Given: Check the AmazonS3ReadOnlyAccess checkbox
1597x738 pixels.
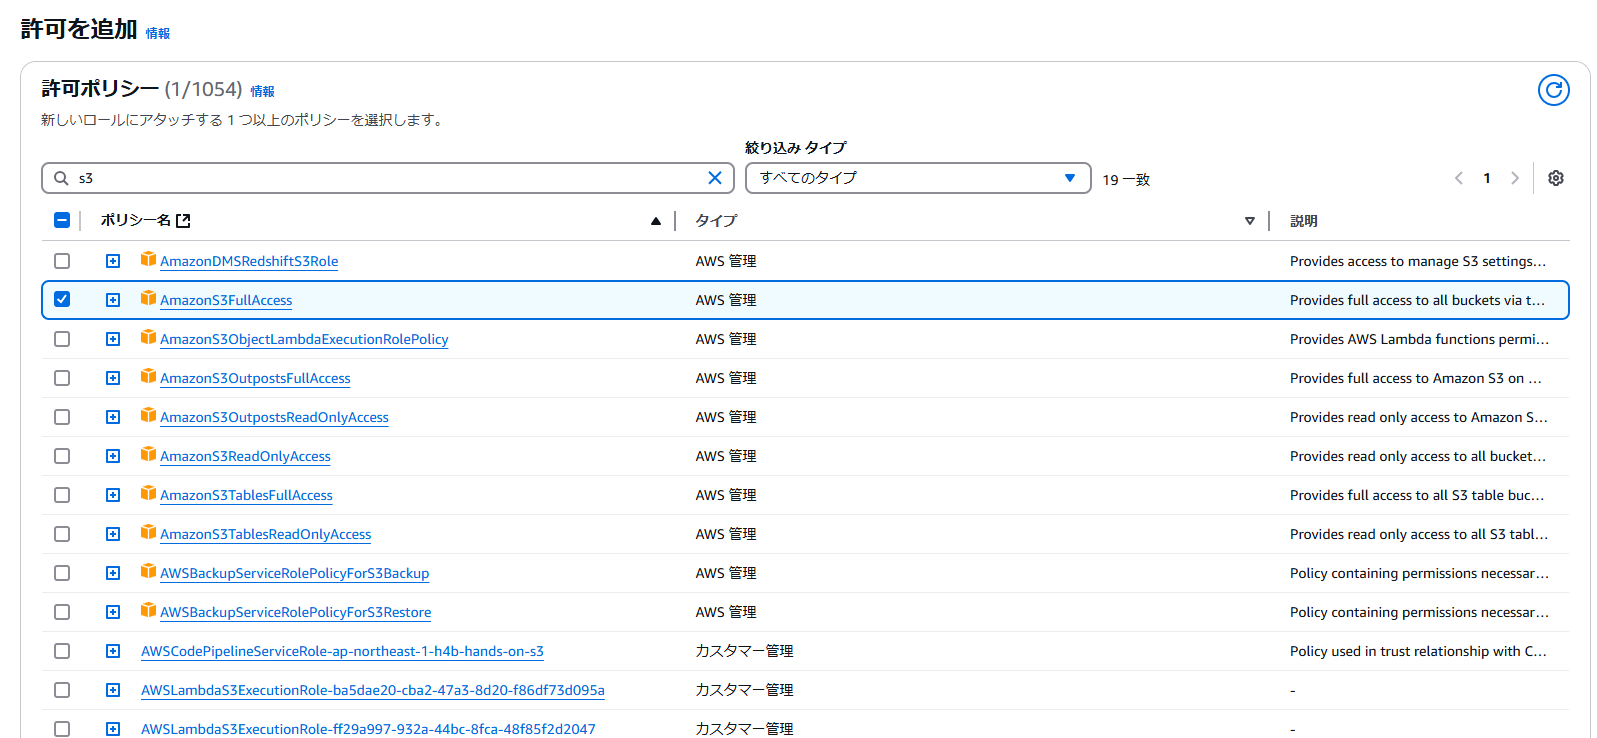Looking at the screenshot, I should coord(62,456).
